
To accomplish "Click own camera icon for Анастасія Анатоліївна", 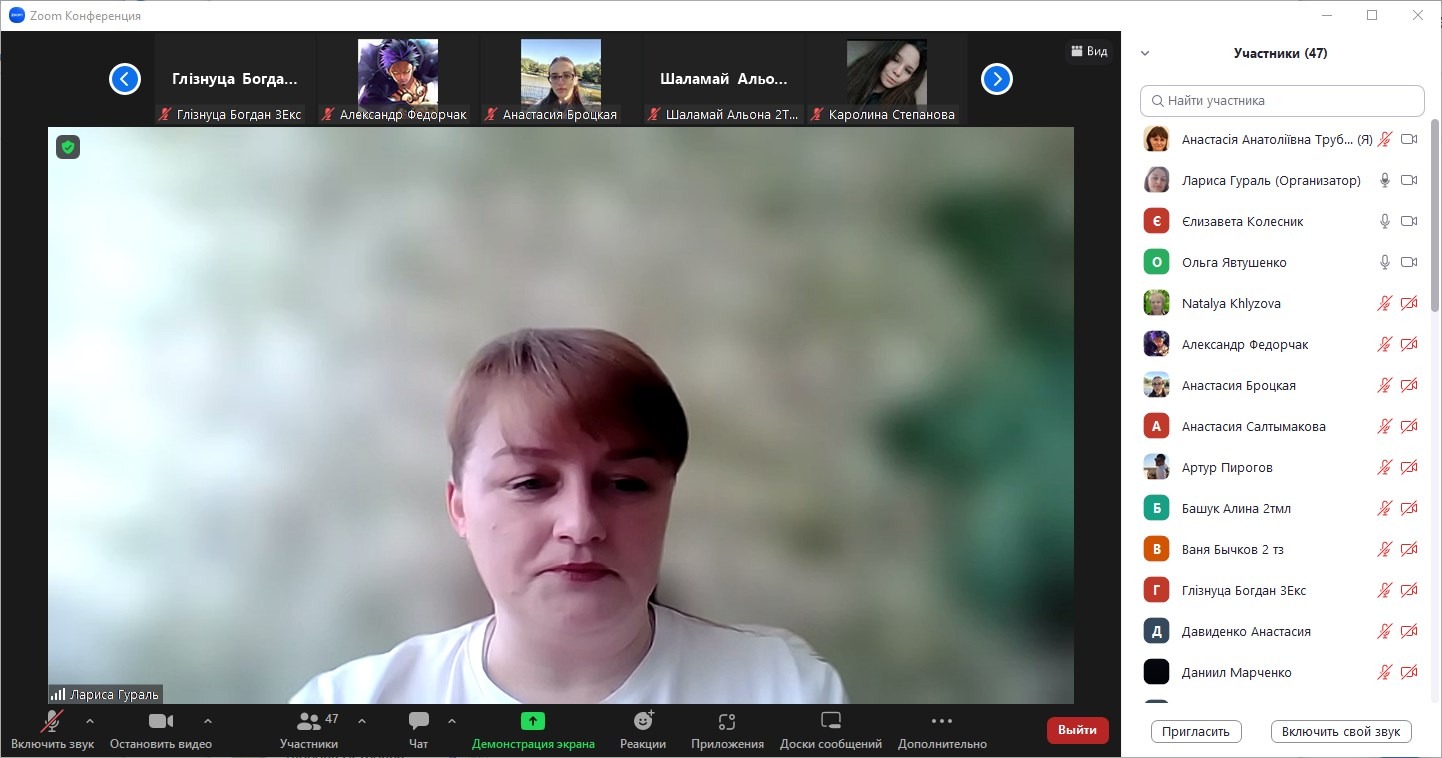I will point(1409,139).
